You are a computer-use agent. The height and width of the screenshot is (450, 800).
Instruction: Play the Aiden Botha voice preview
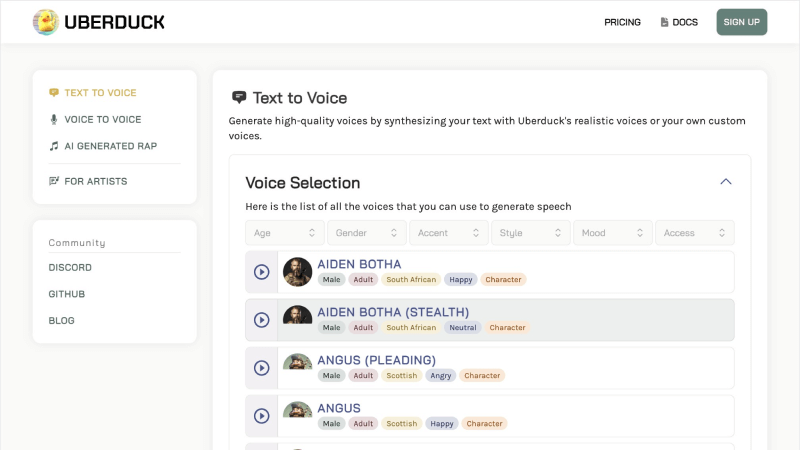262,272
